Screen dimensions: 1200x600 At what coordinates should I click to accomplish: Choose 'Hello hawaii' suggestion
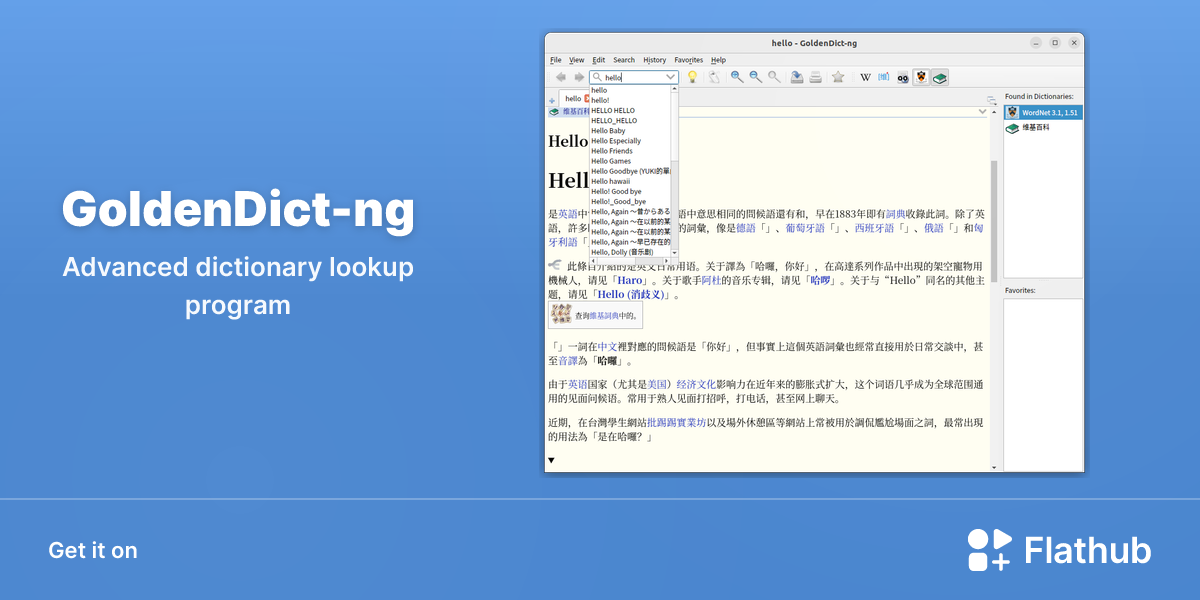tap(611, 181)
